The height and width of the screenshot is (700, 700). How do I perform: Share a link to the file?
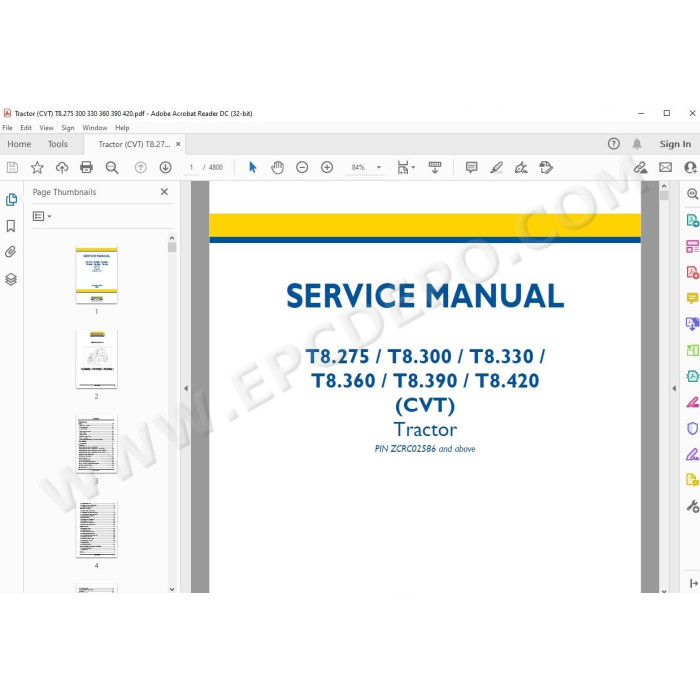pyautogui.click(x=640, y=167)
